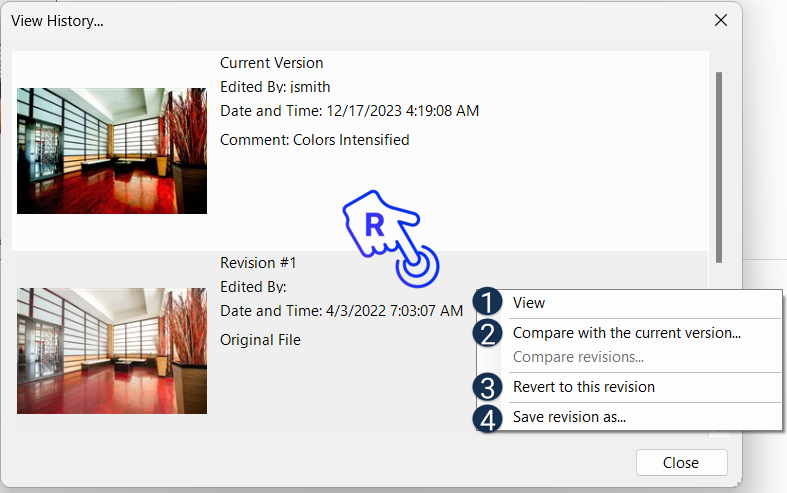This screenshot has width=787, height=493.
Task: Close the View History window with X
Action: click(x=720, y=19)
